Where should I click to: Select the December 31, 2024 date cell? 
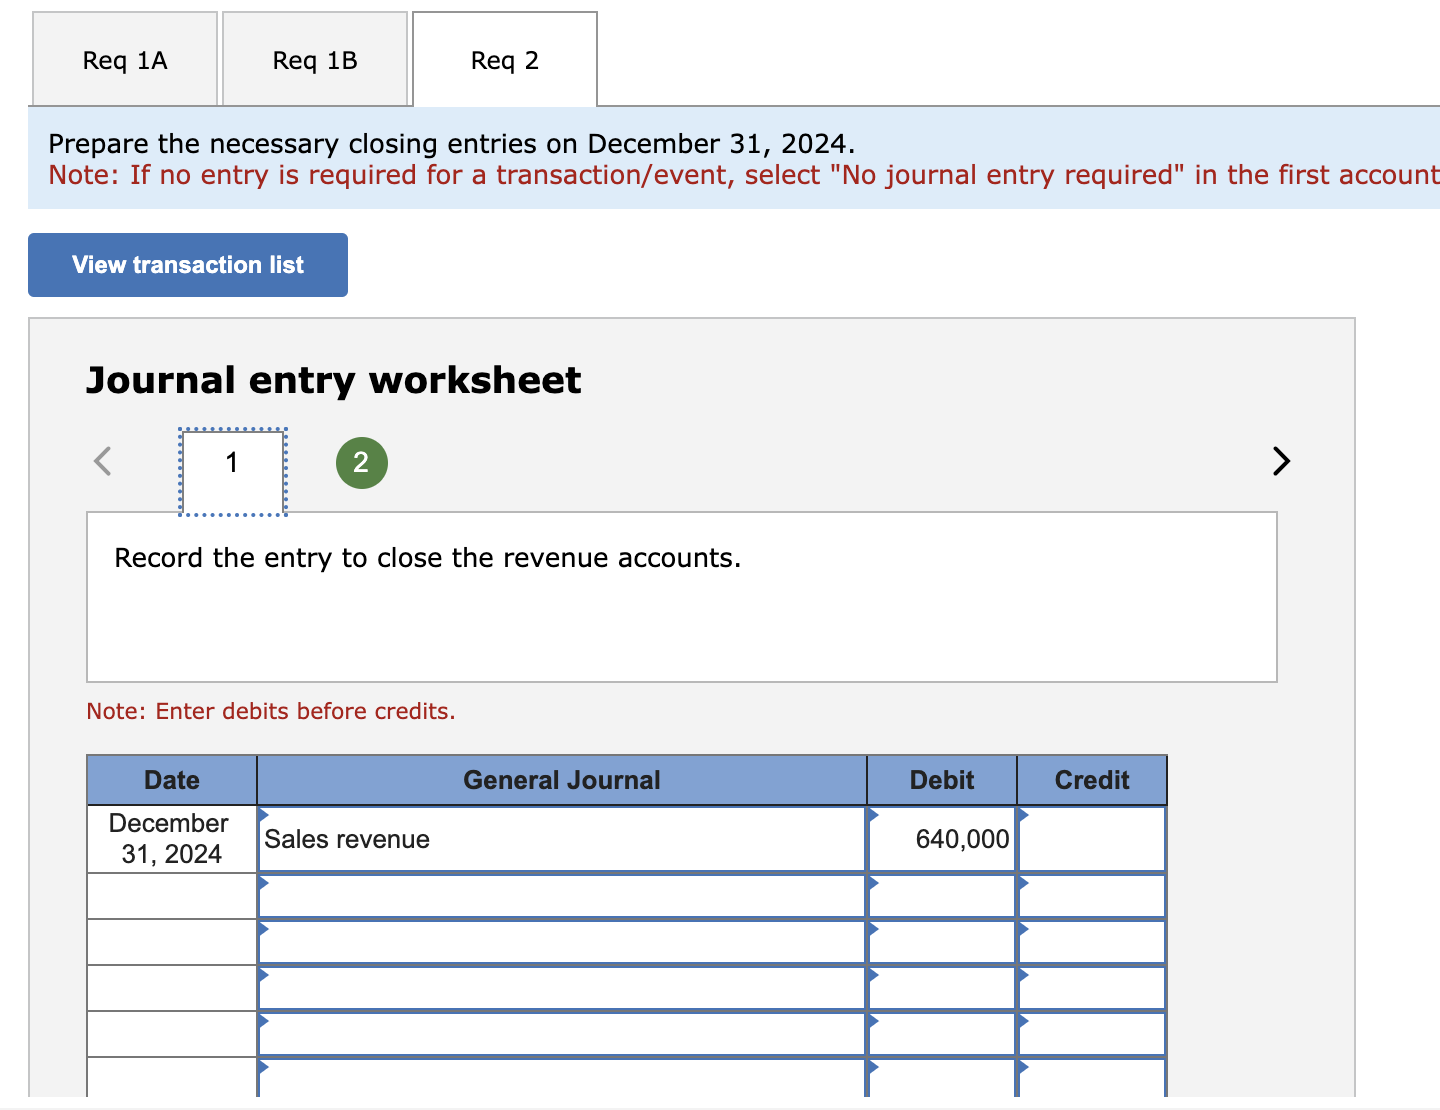click(x=171, y=838)
